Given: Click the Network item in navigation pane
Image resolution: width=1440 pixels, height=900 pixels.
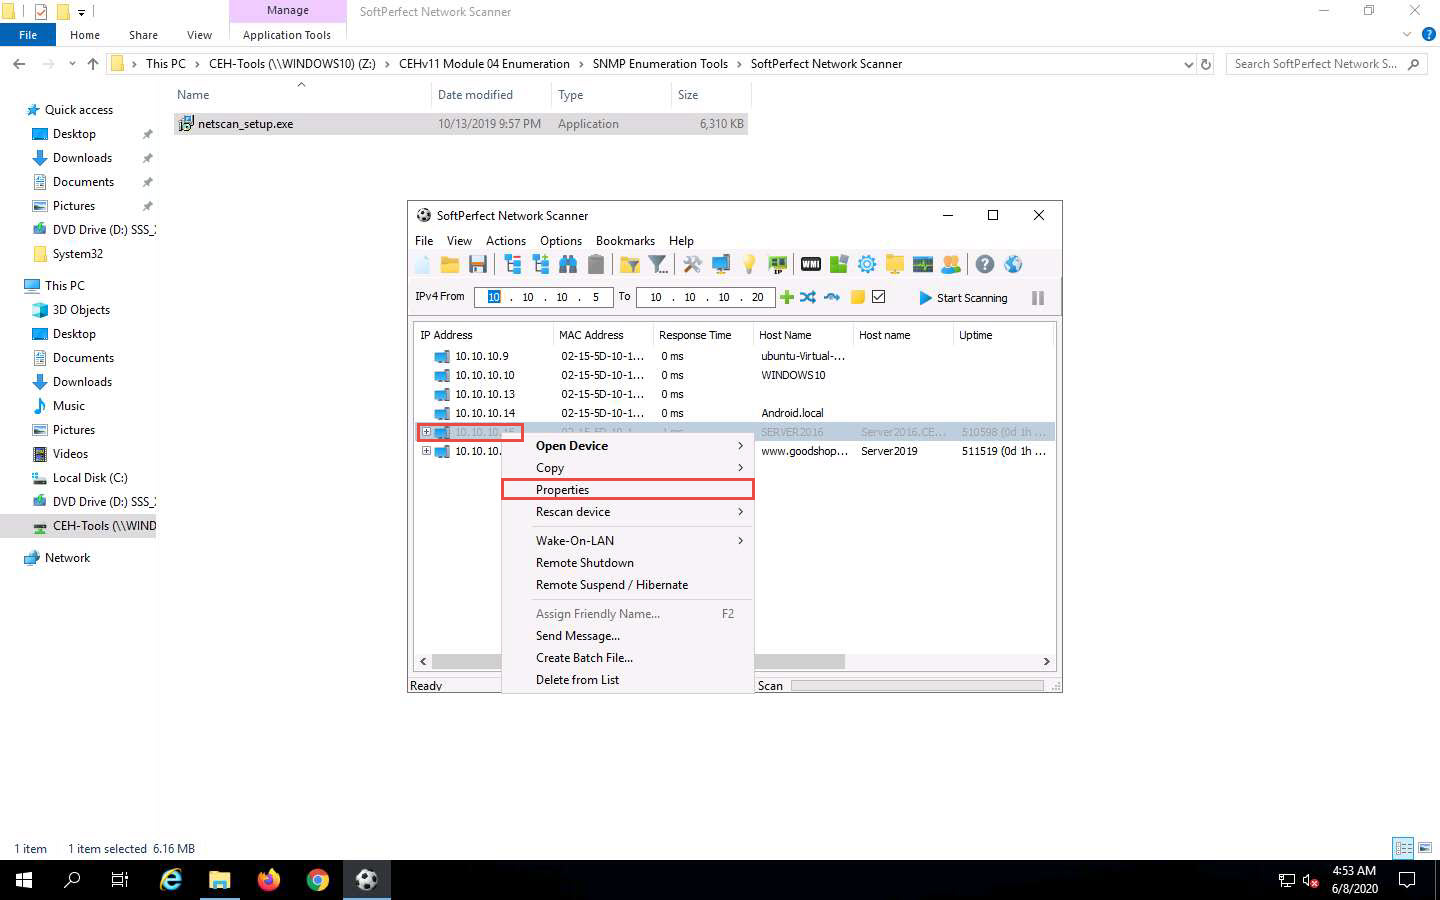Looking at the screenshot, I should [67, 558].
